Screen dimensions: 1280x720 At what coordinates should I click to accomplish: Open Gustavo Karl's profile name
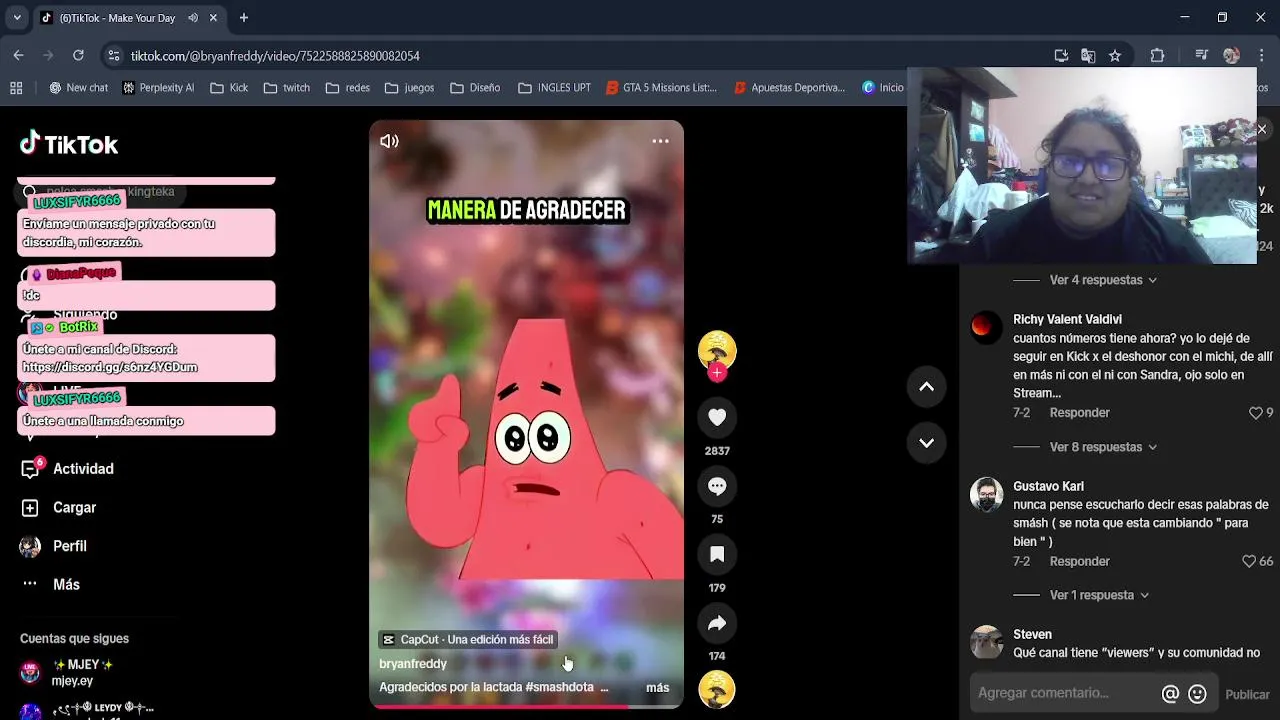click(1048, 487)
